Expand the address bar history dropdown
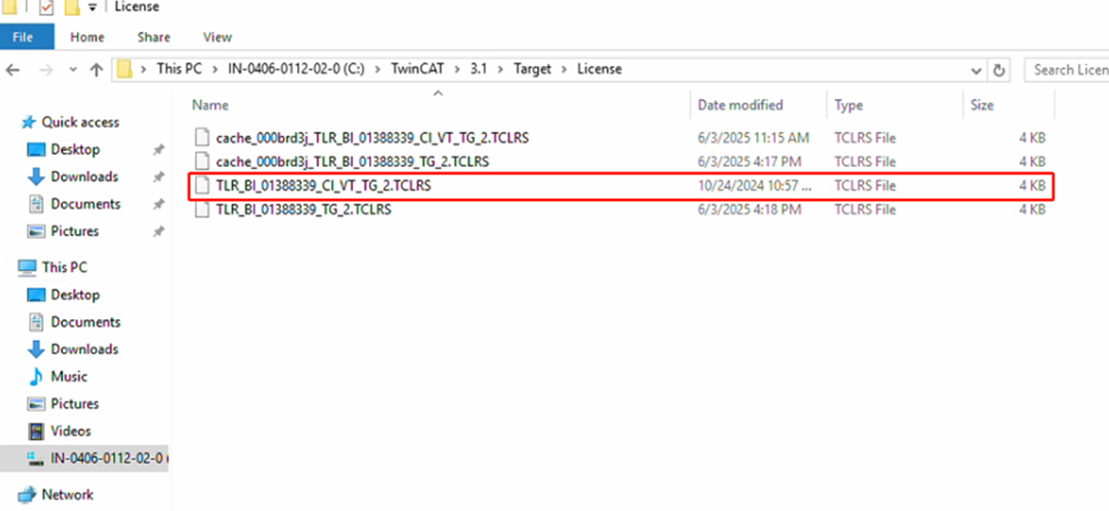Image resolution: width=1109 pixels, height=511 pixels. click(976, 70)
